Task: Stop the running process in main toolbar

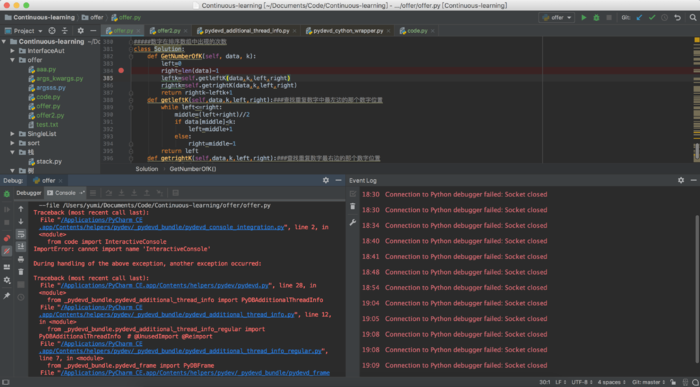Action: point(608,18)
